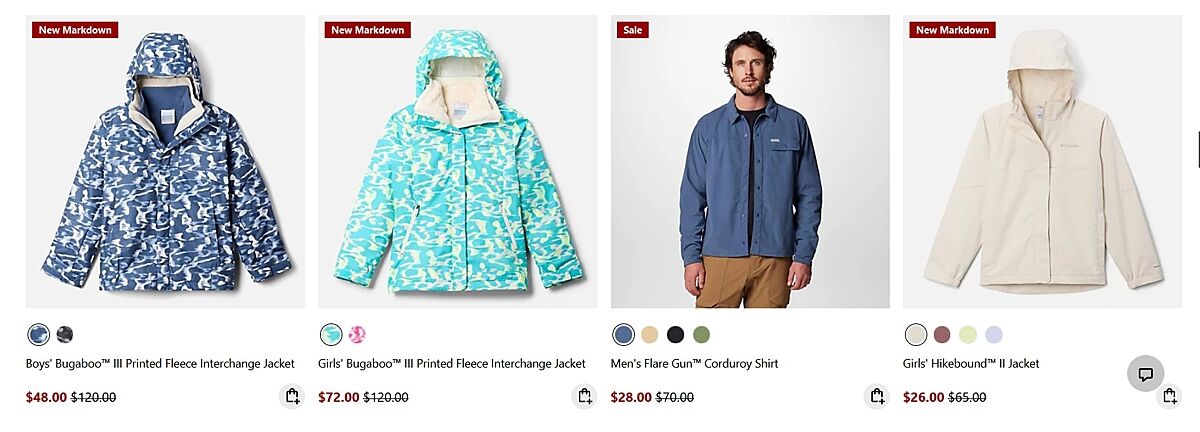
Task: Open Girls' Bugaboo III Printed Fleece Interchange Jacket link
Action: coord(452,364)
